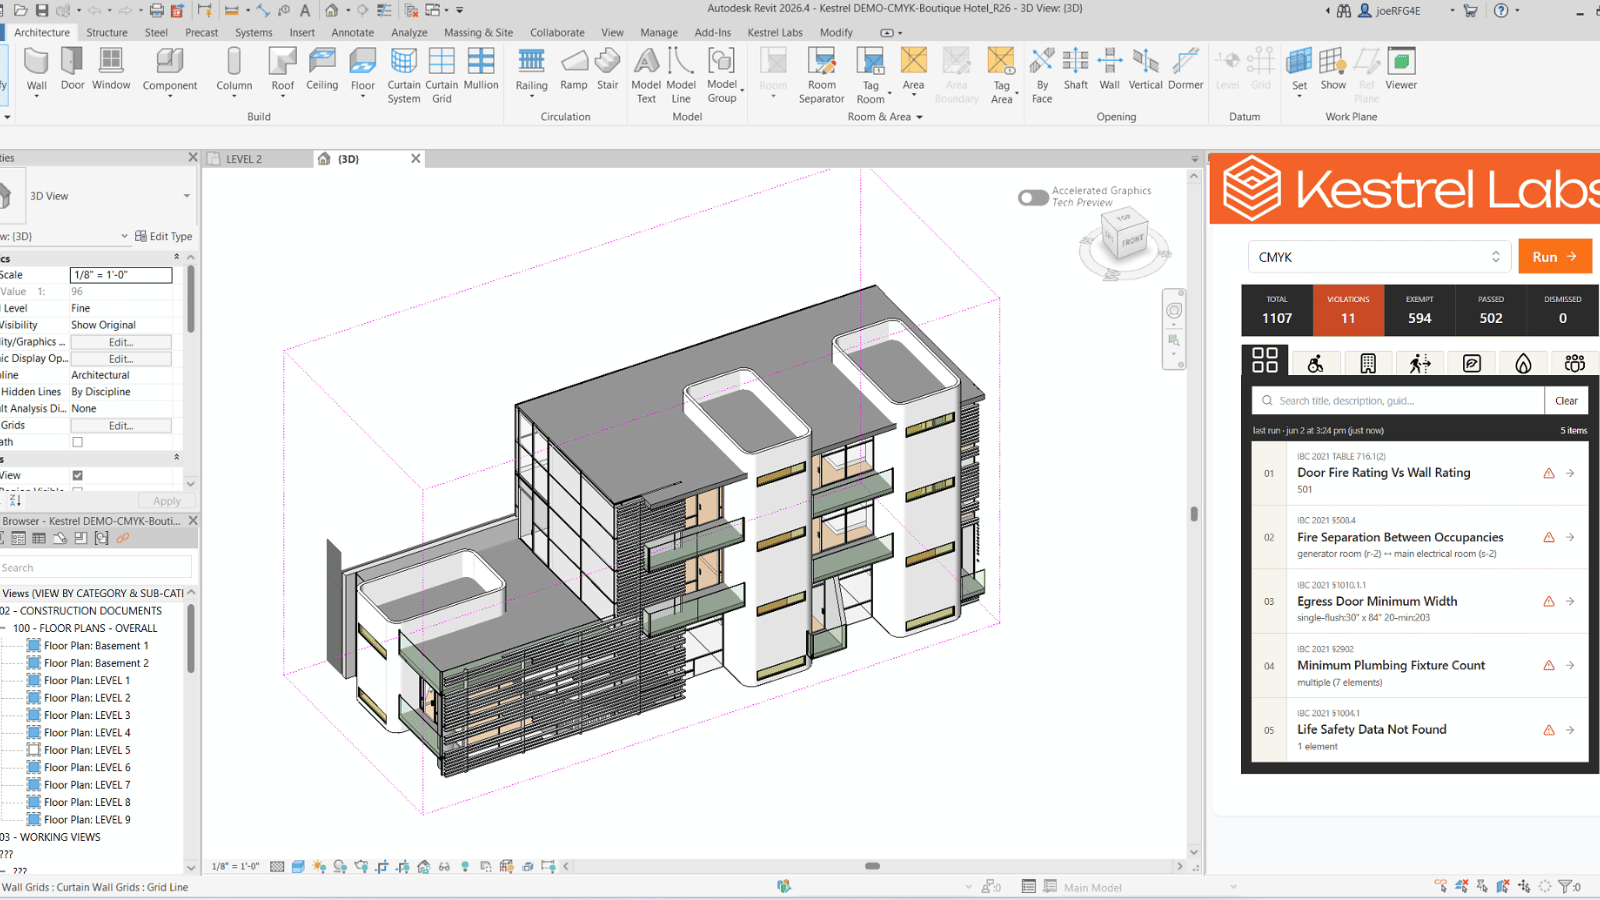
Task: Toggle the checked View checkbox in properties
Action: coord(77,476)
